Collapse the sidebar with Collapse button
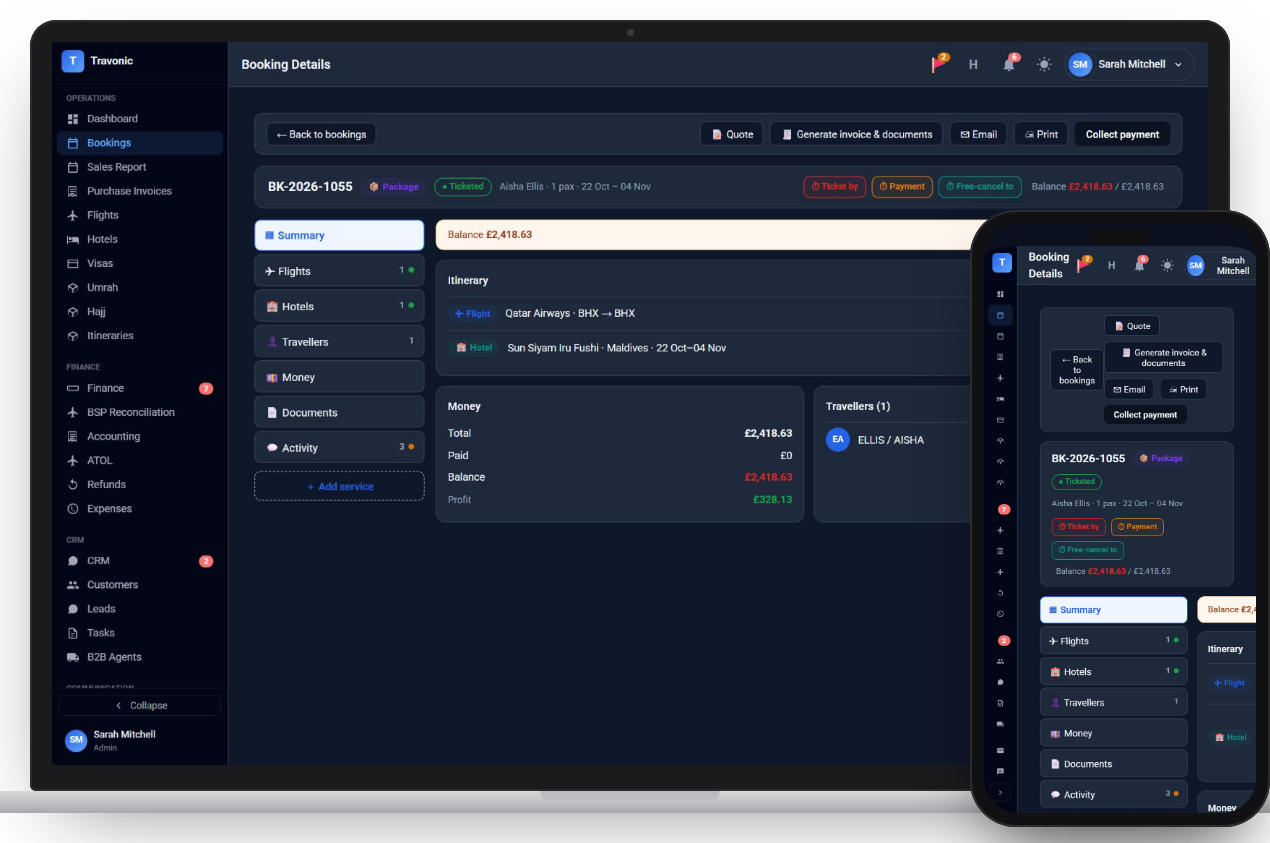Viewport: 1270px width, 843px height. coord(140,705)
